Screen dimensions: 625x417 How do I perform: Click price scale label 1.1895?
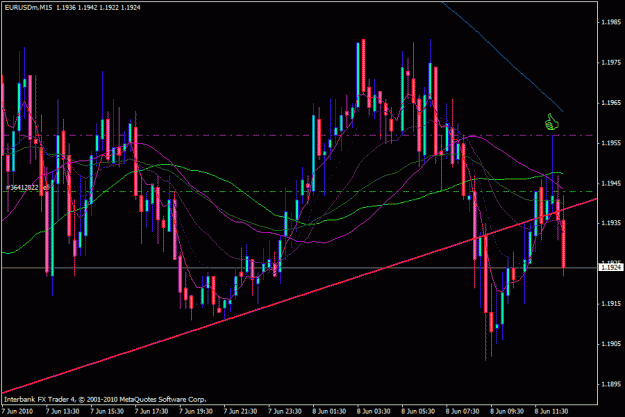click(x=611, y=384)
